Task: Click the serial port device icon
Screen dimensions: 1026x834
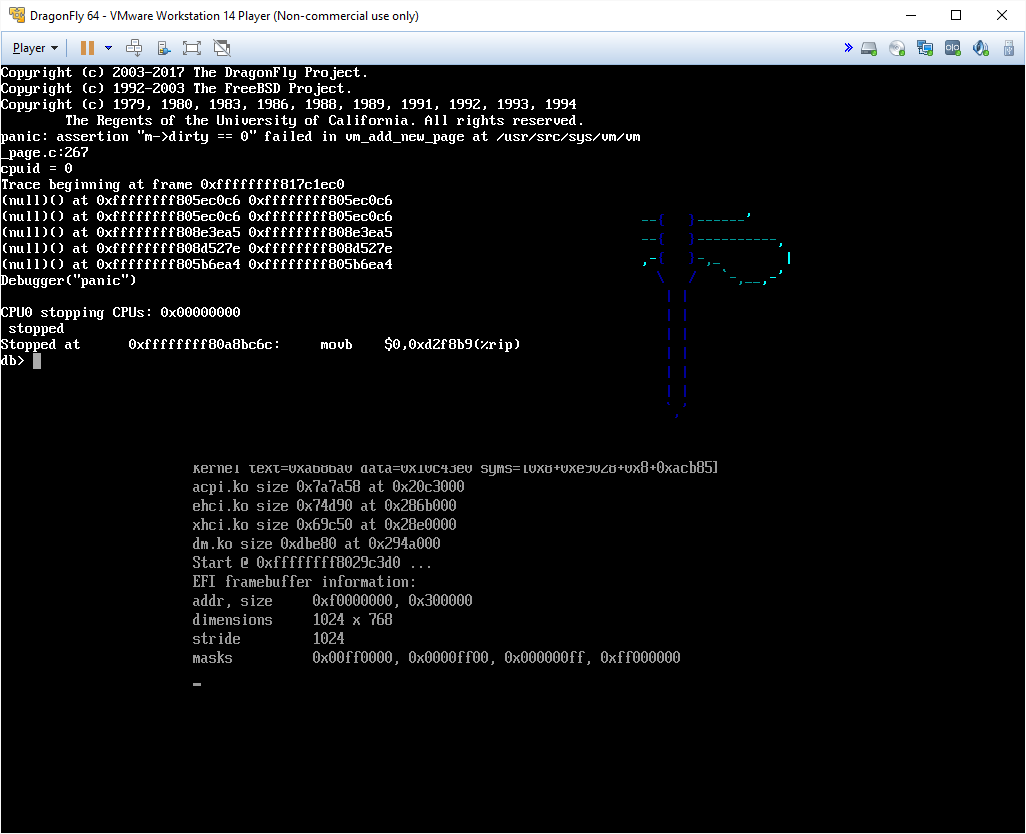Action: (x=953, y=48)
